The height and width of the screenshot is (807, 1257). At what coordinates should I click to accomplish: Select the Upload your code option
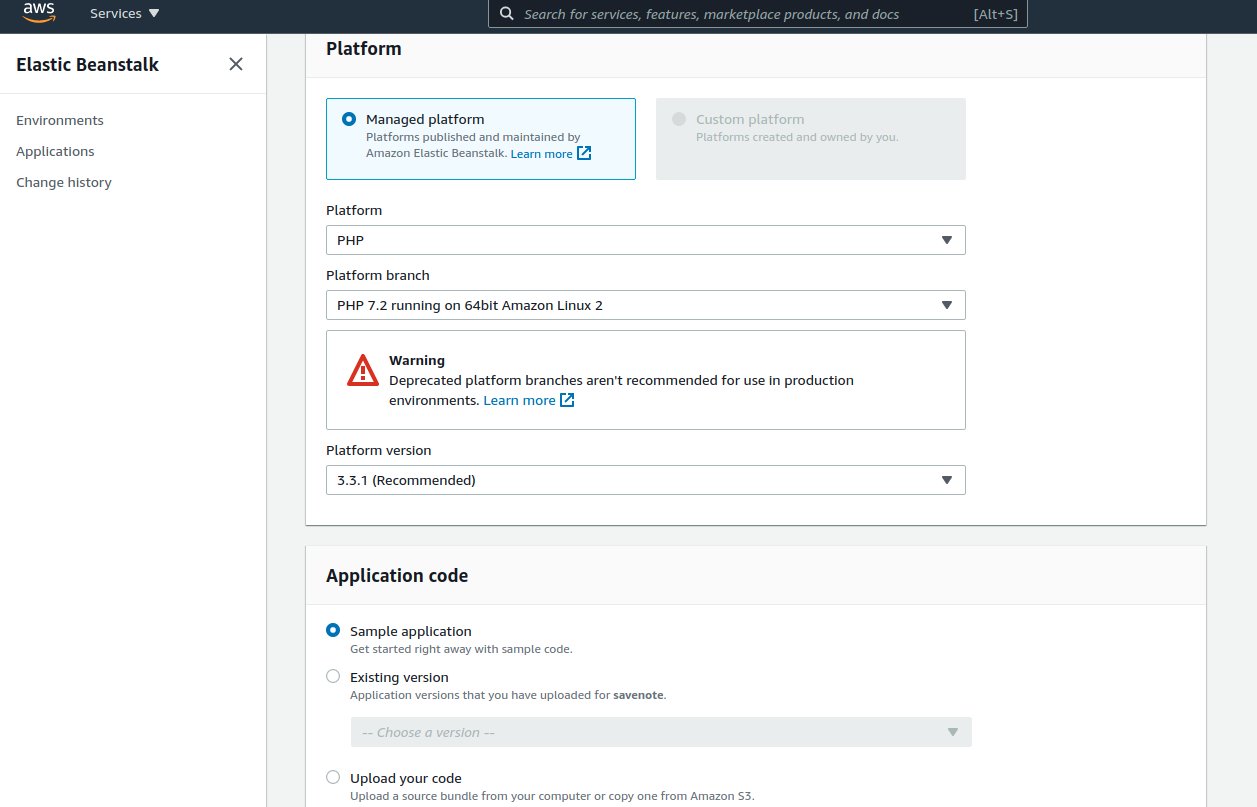click(333, 778)
